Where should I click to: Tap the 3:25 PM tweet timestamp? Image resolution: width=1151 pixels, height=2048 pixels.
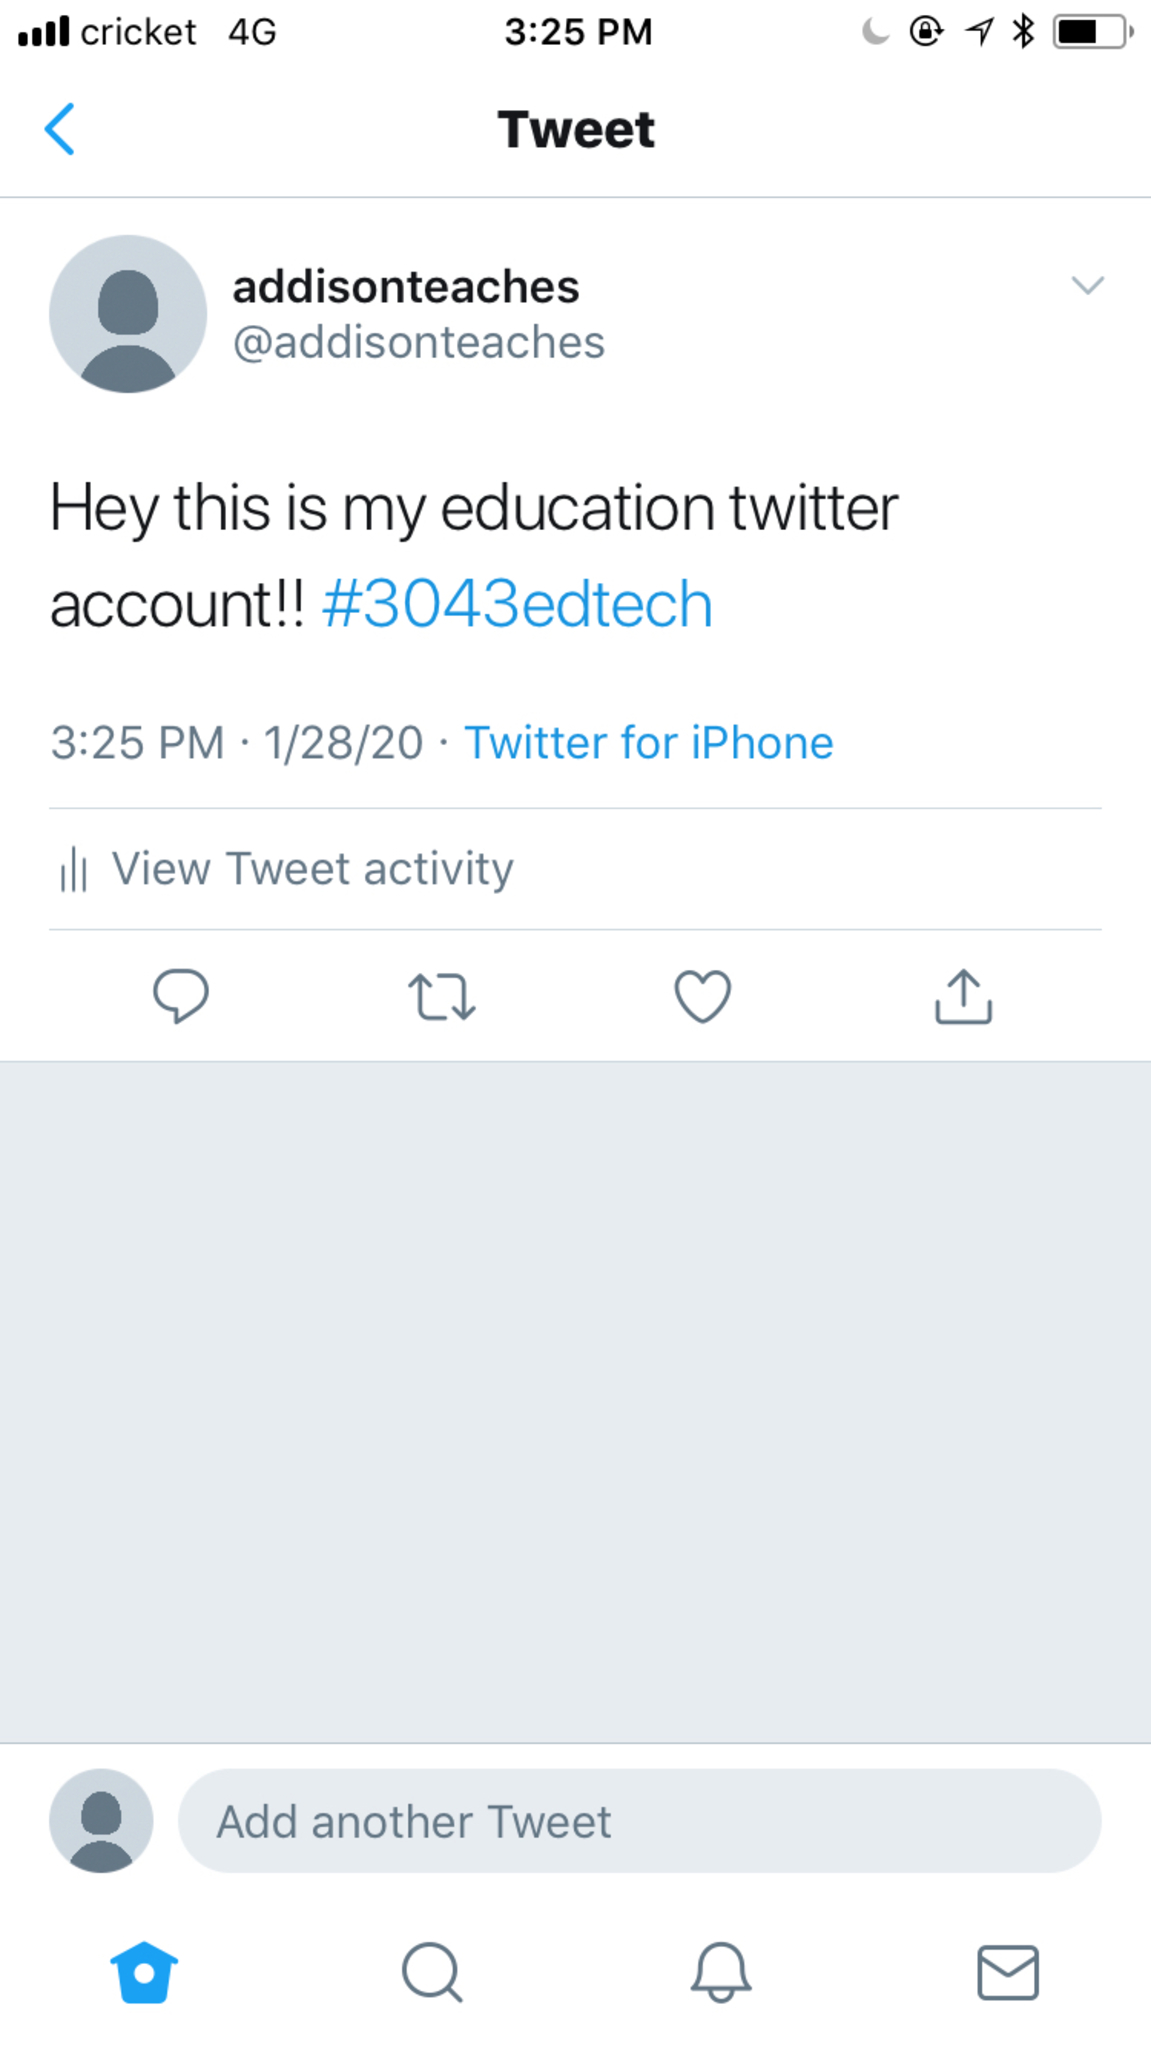[x=138, y=743]
